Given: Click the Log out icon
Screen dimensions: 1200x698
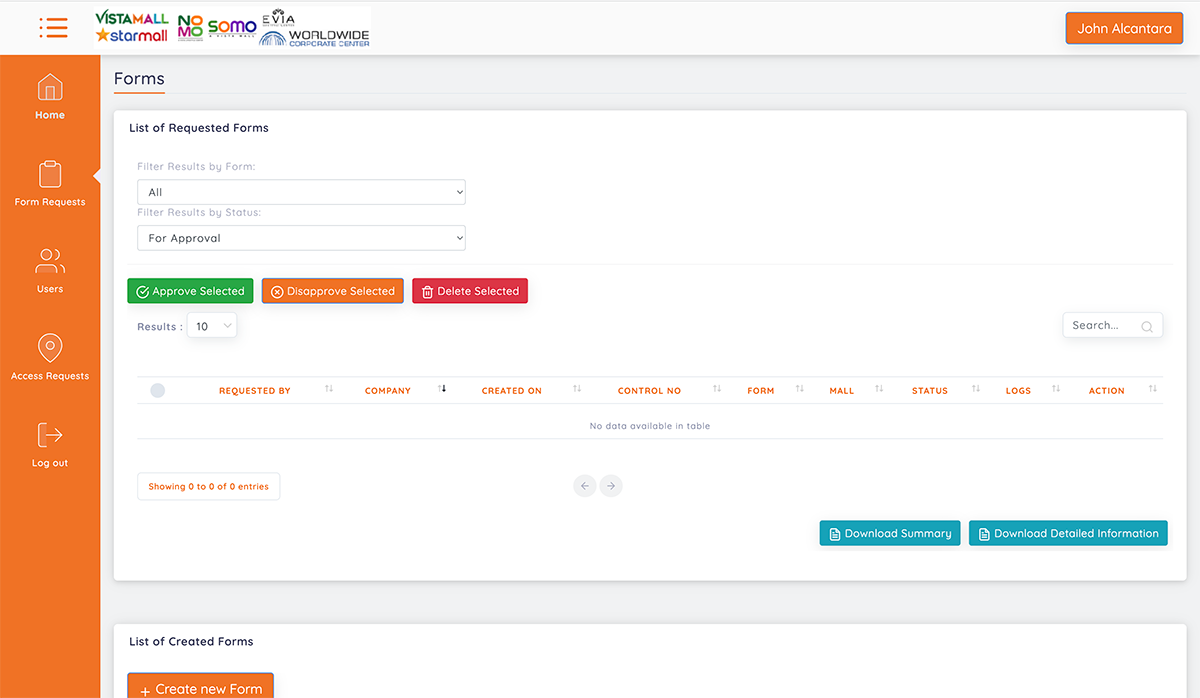Looking at the screenshot, I should click(50, 435).
